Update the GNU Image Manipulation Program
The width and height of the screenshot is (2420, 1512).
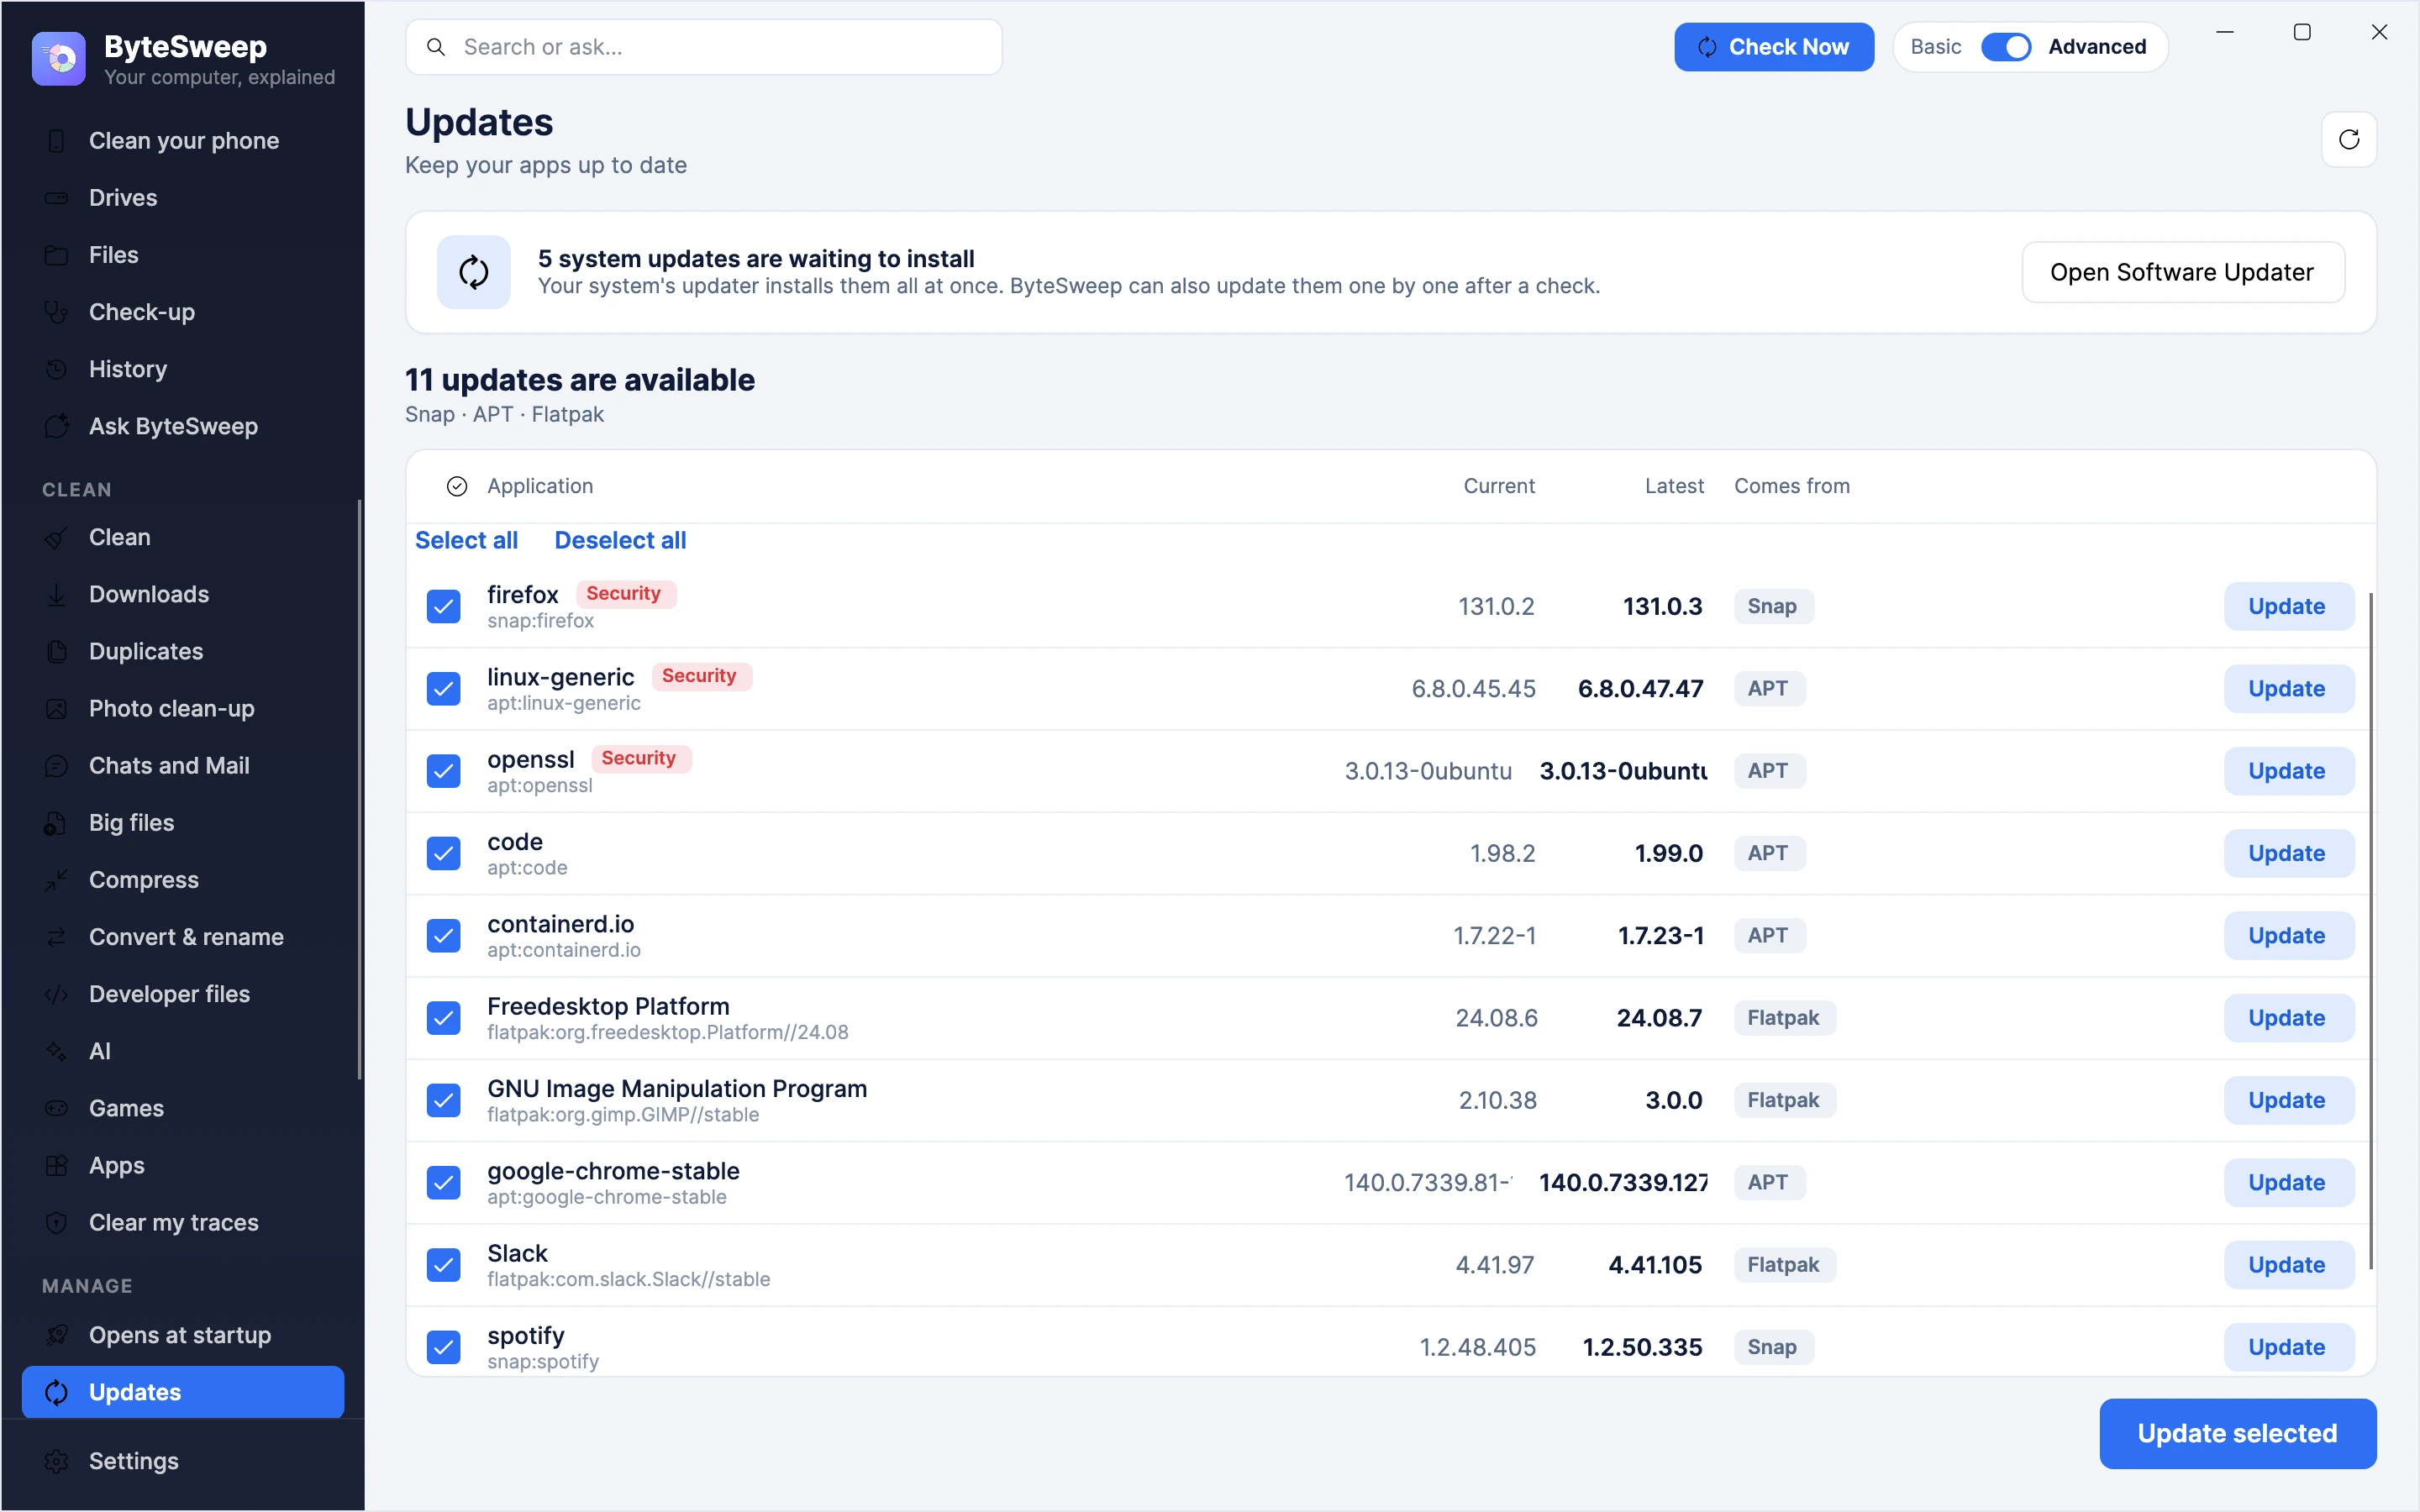2288,1100
